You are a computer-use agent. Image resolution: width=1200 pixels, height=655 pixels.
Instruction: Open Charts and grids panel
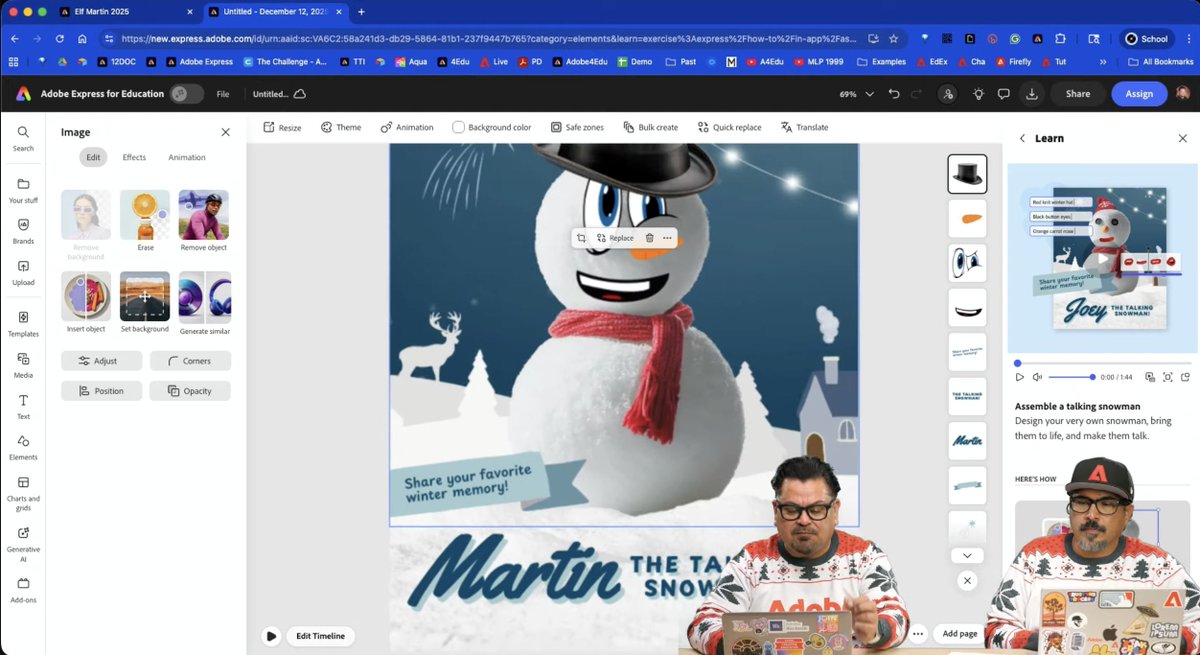23,492
